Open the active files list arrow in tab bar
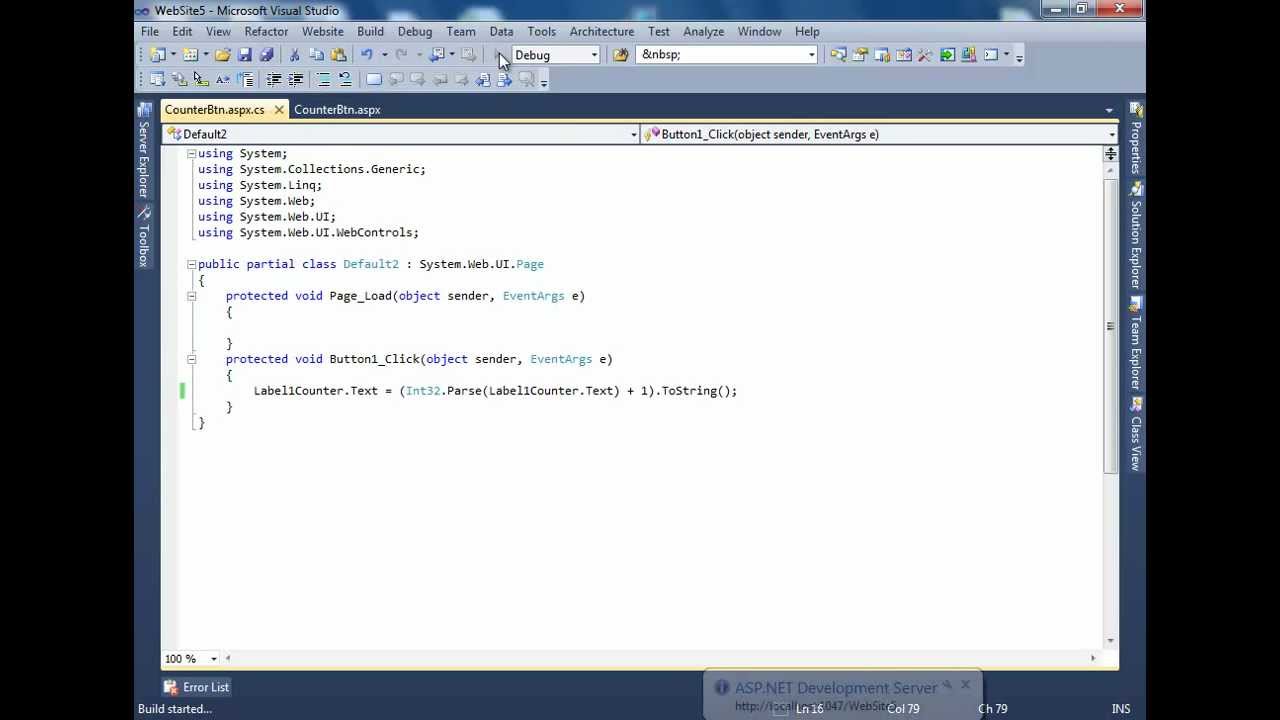Screen dimensions: 1280x720 [x=1109, y=110]
